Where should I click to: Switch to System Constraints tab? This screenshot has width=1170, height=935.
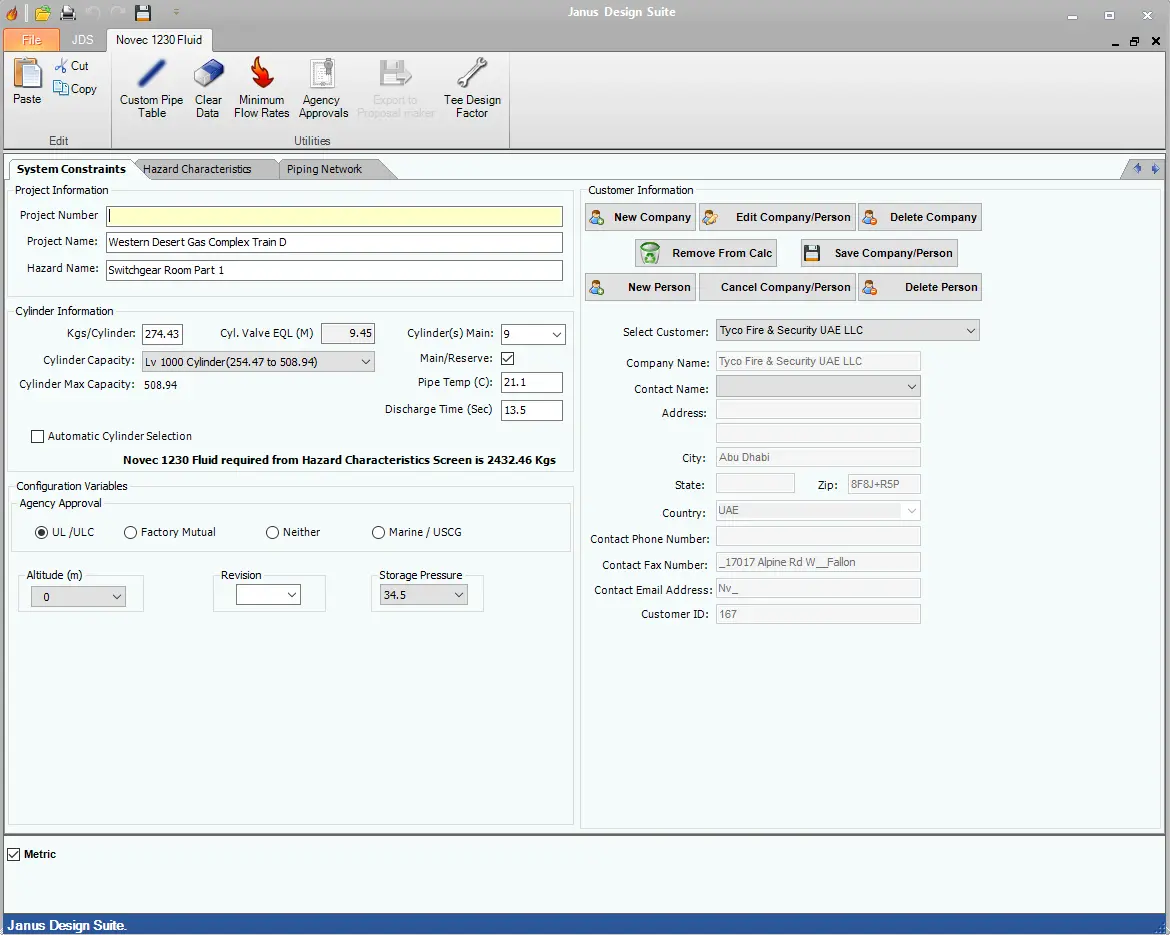coord(71,169)
